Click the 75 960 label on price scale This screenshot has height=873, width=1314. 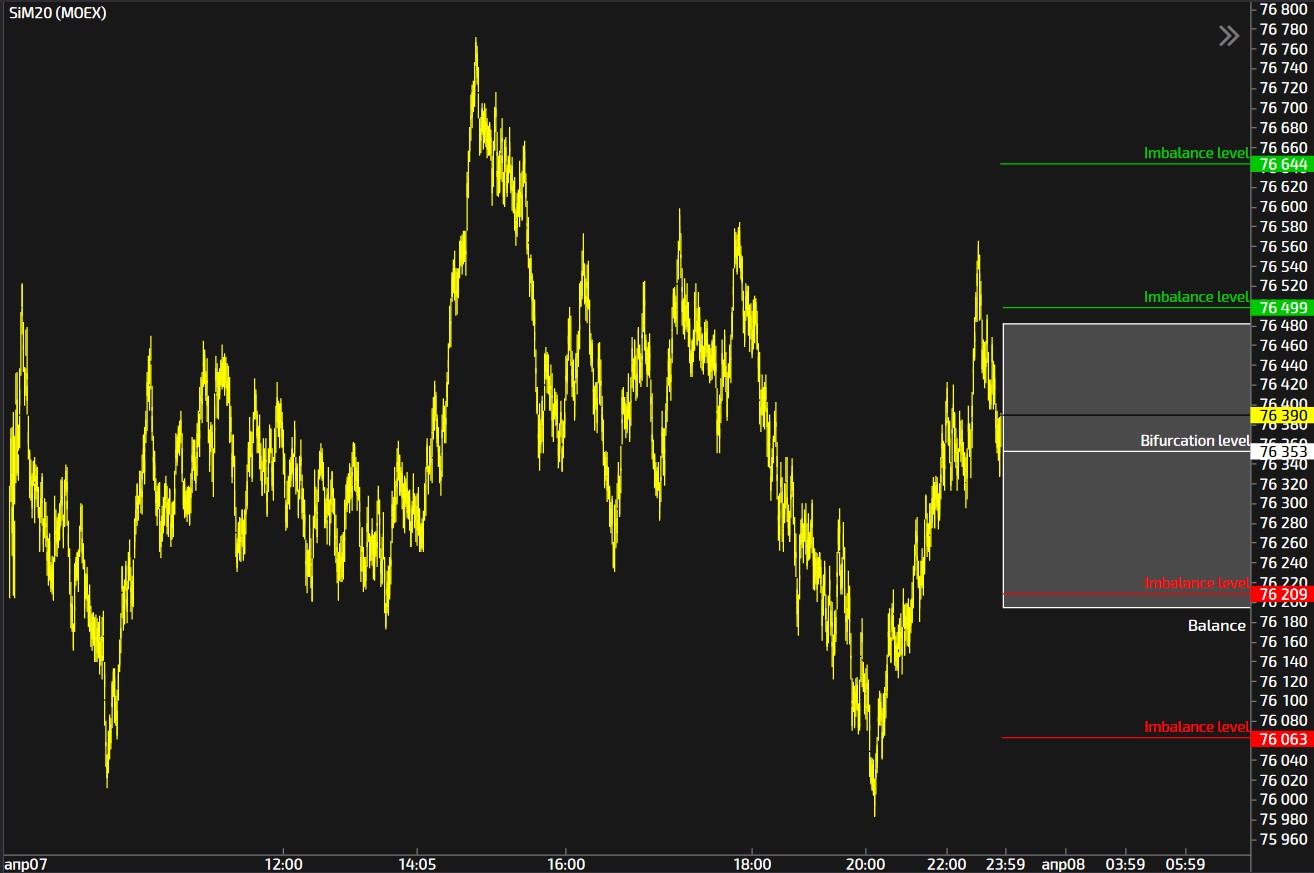click(x=1282, y=839)
